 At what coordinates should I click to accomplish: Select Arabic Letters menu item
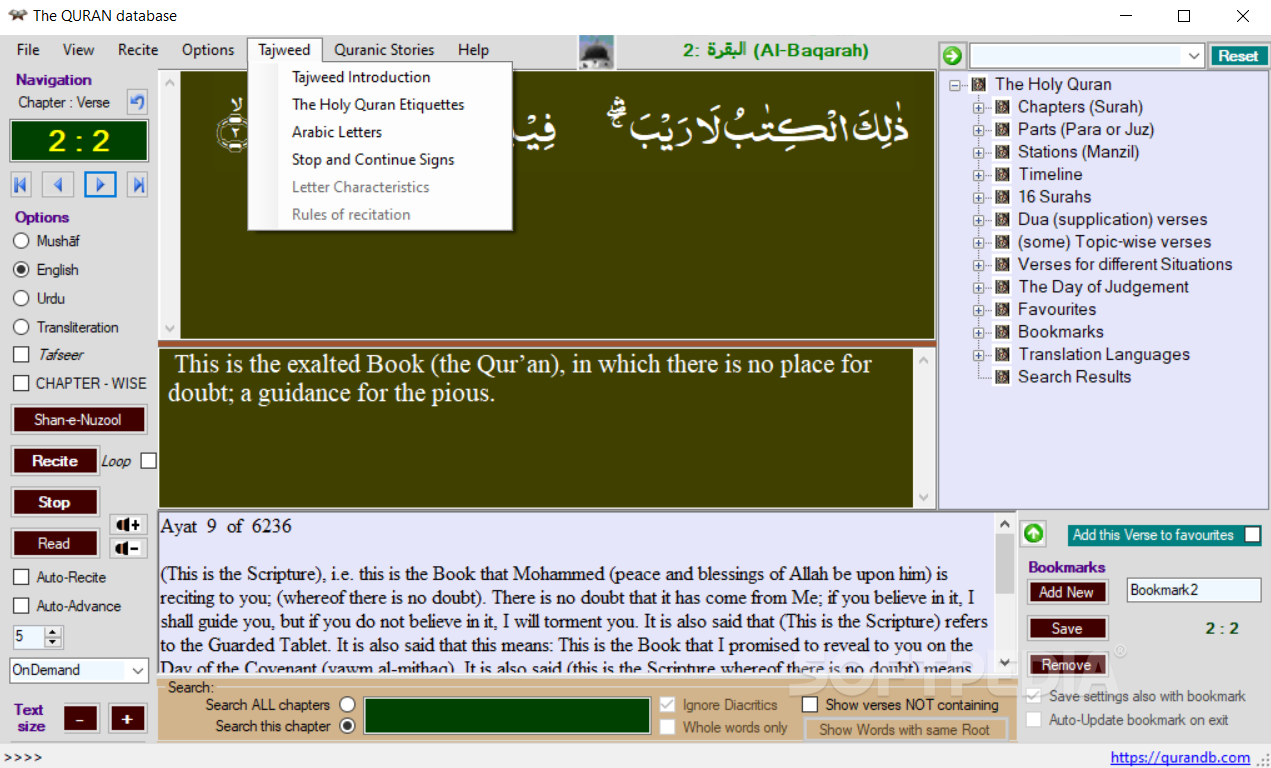coord(337,132)
